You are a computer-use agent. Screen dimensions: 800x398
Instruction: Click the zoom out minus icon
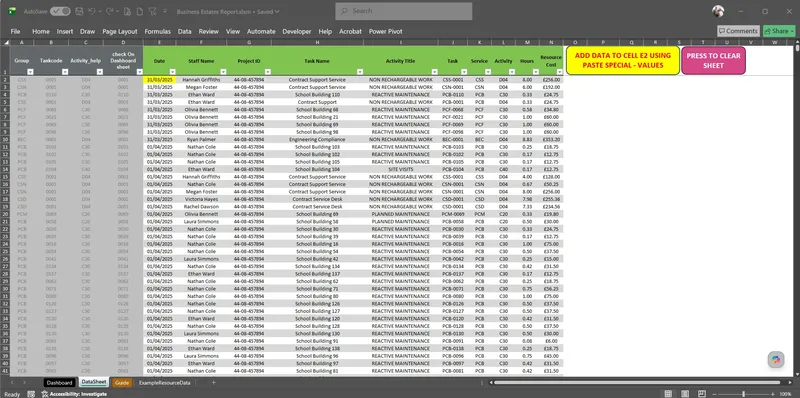[715, 394]
